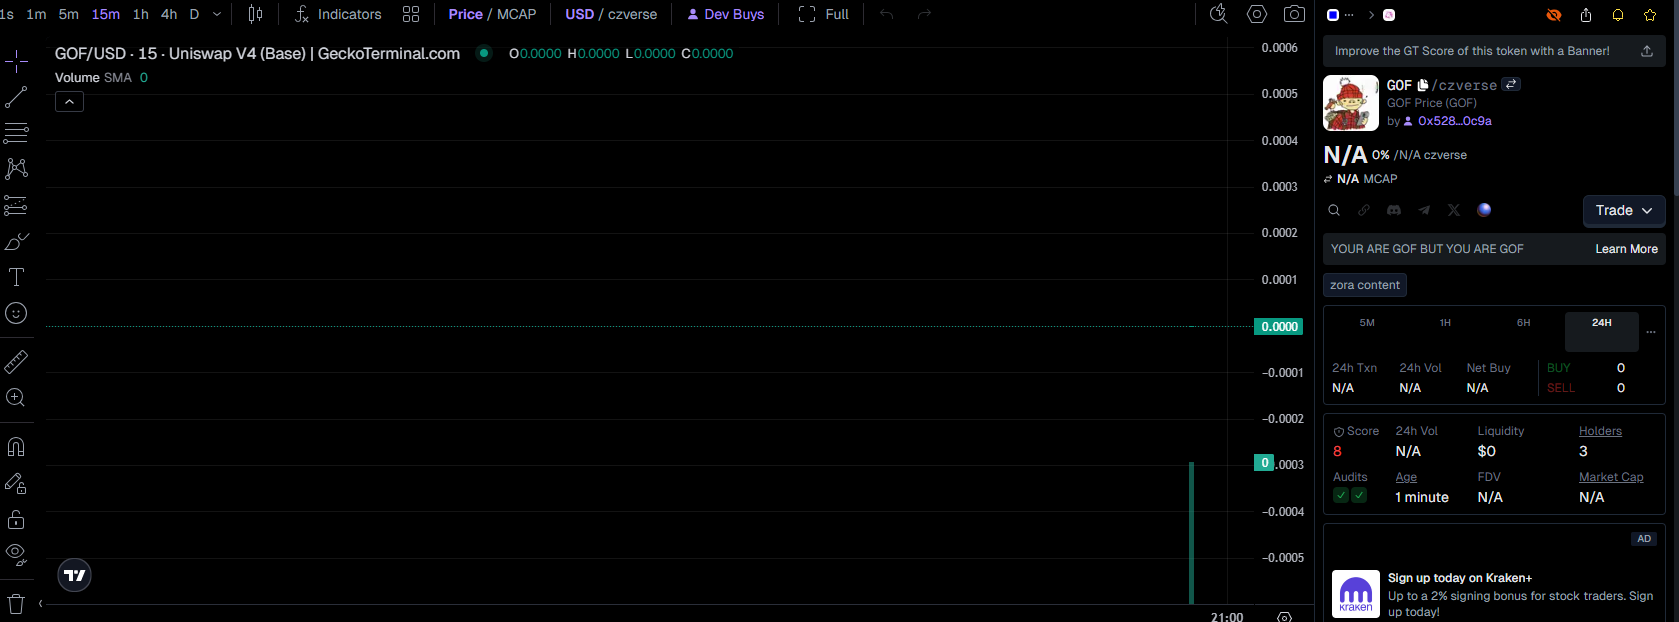The height and width of the screenshot is (622, 1679).
Task: Open the token's Telegram link
Action: 1424,210
